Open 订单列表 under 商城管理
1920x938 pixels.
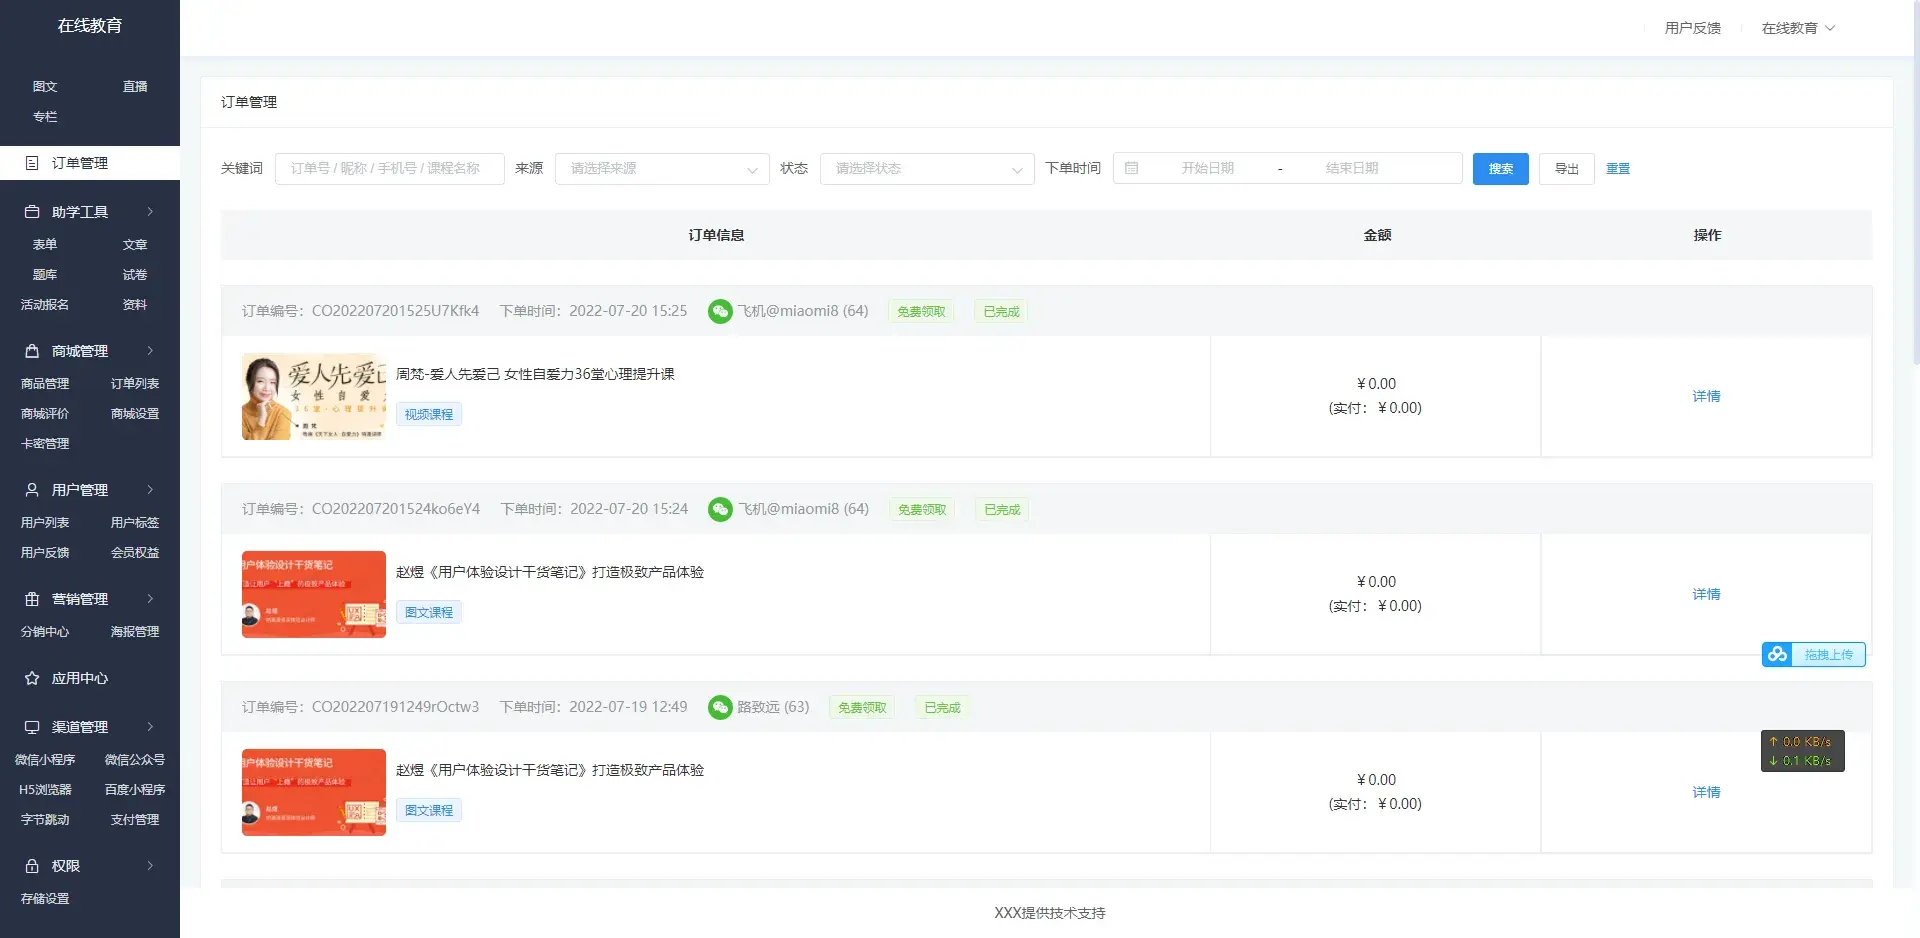pyautogui.click(x=135, y=384)
